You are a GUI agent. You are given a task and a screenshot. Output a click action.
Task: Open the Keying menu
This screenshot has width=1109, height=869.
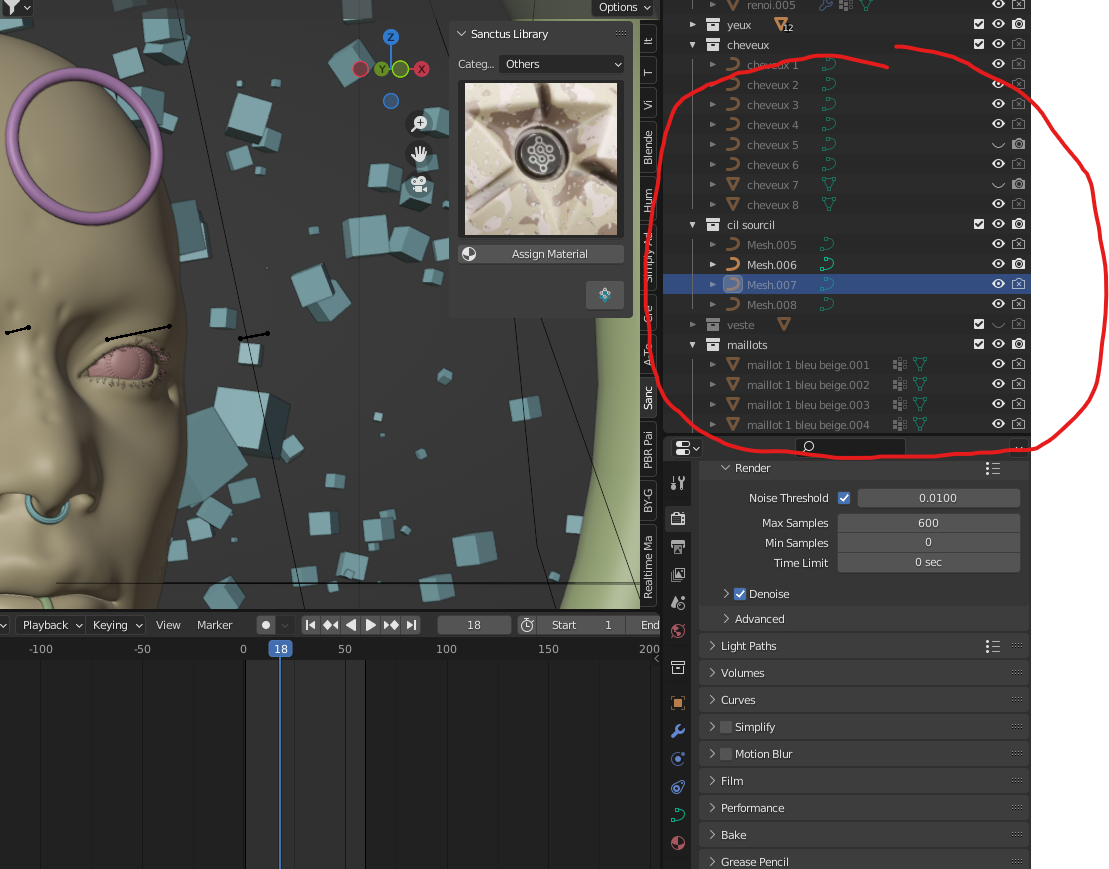(117, 625)
